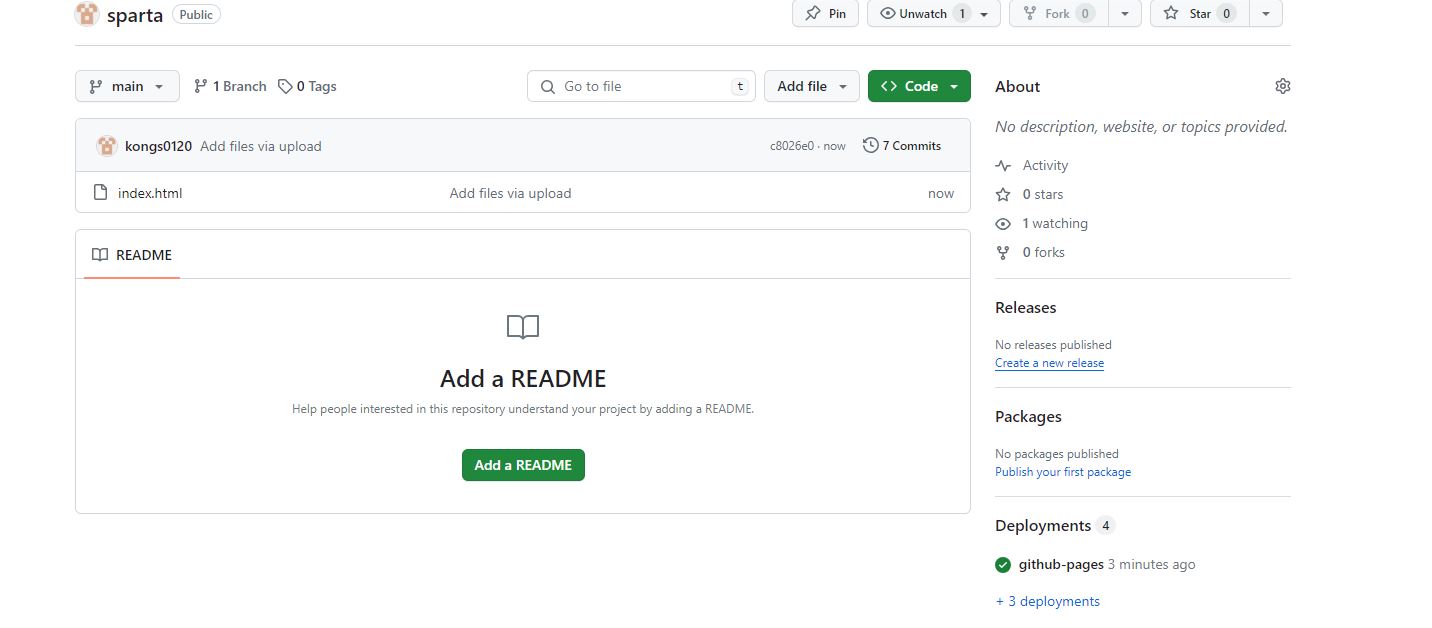
Task: Open the main branch switcher dropdown
Action: pyautogui.click(x=127, y=86)
